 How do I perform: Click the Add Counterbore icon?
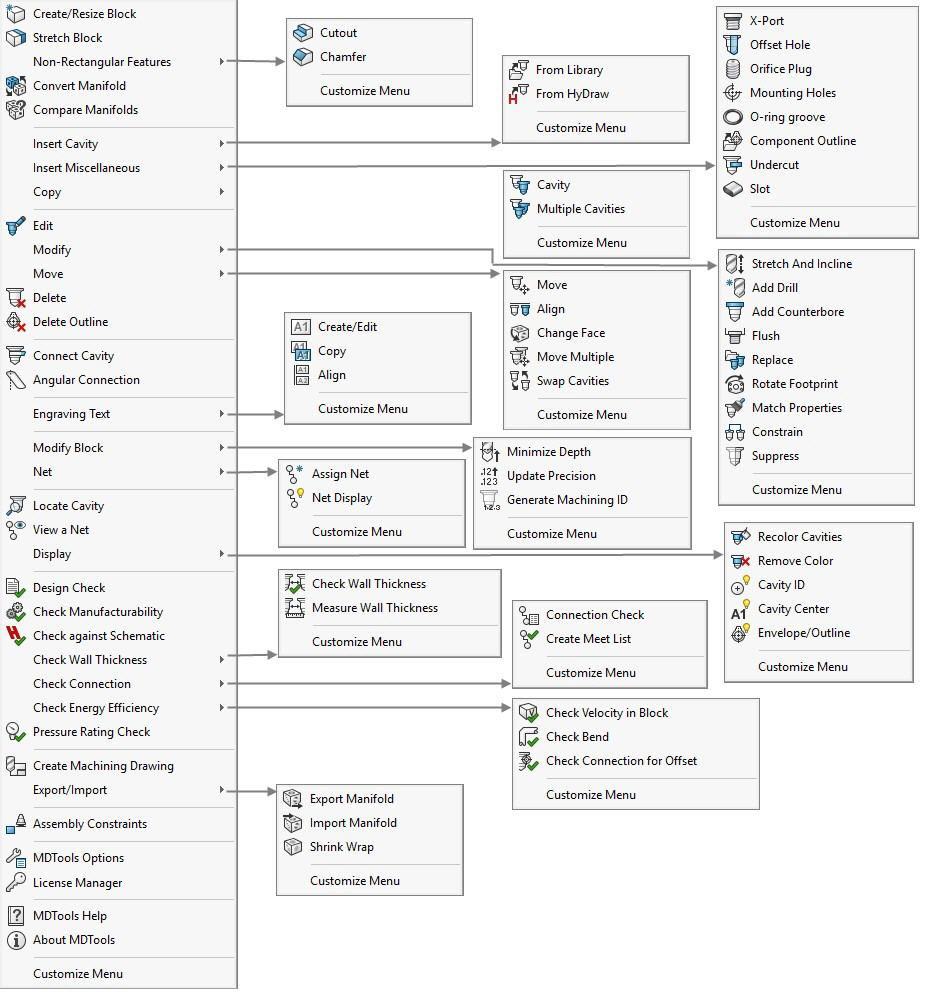point(735,312)
